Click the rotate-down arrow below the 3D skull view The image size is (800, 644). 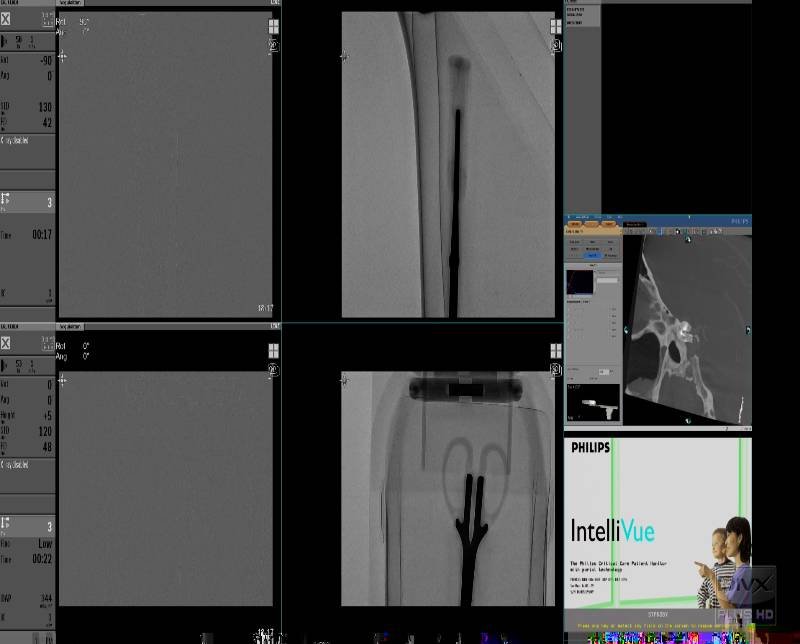pyautogui.click(x=688, y=421)
